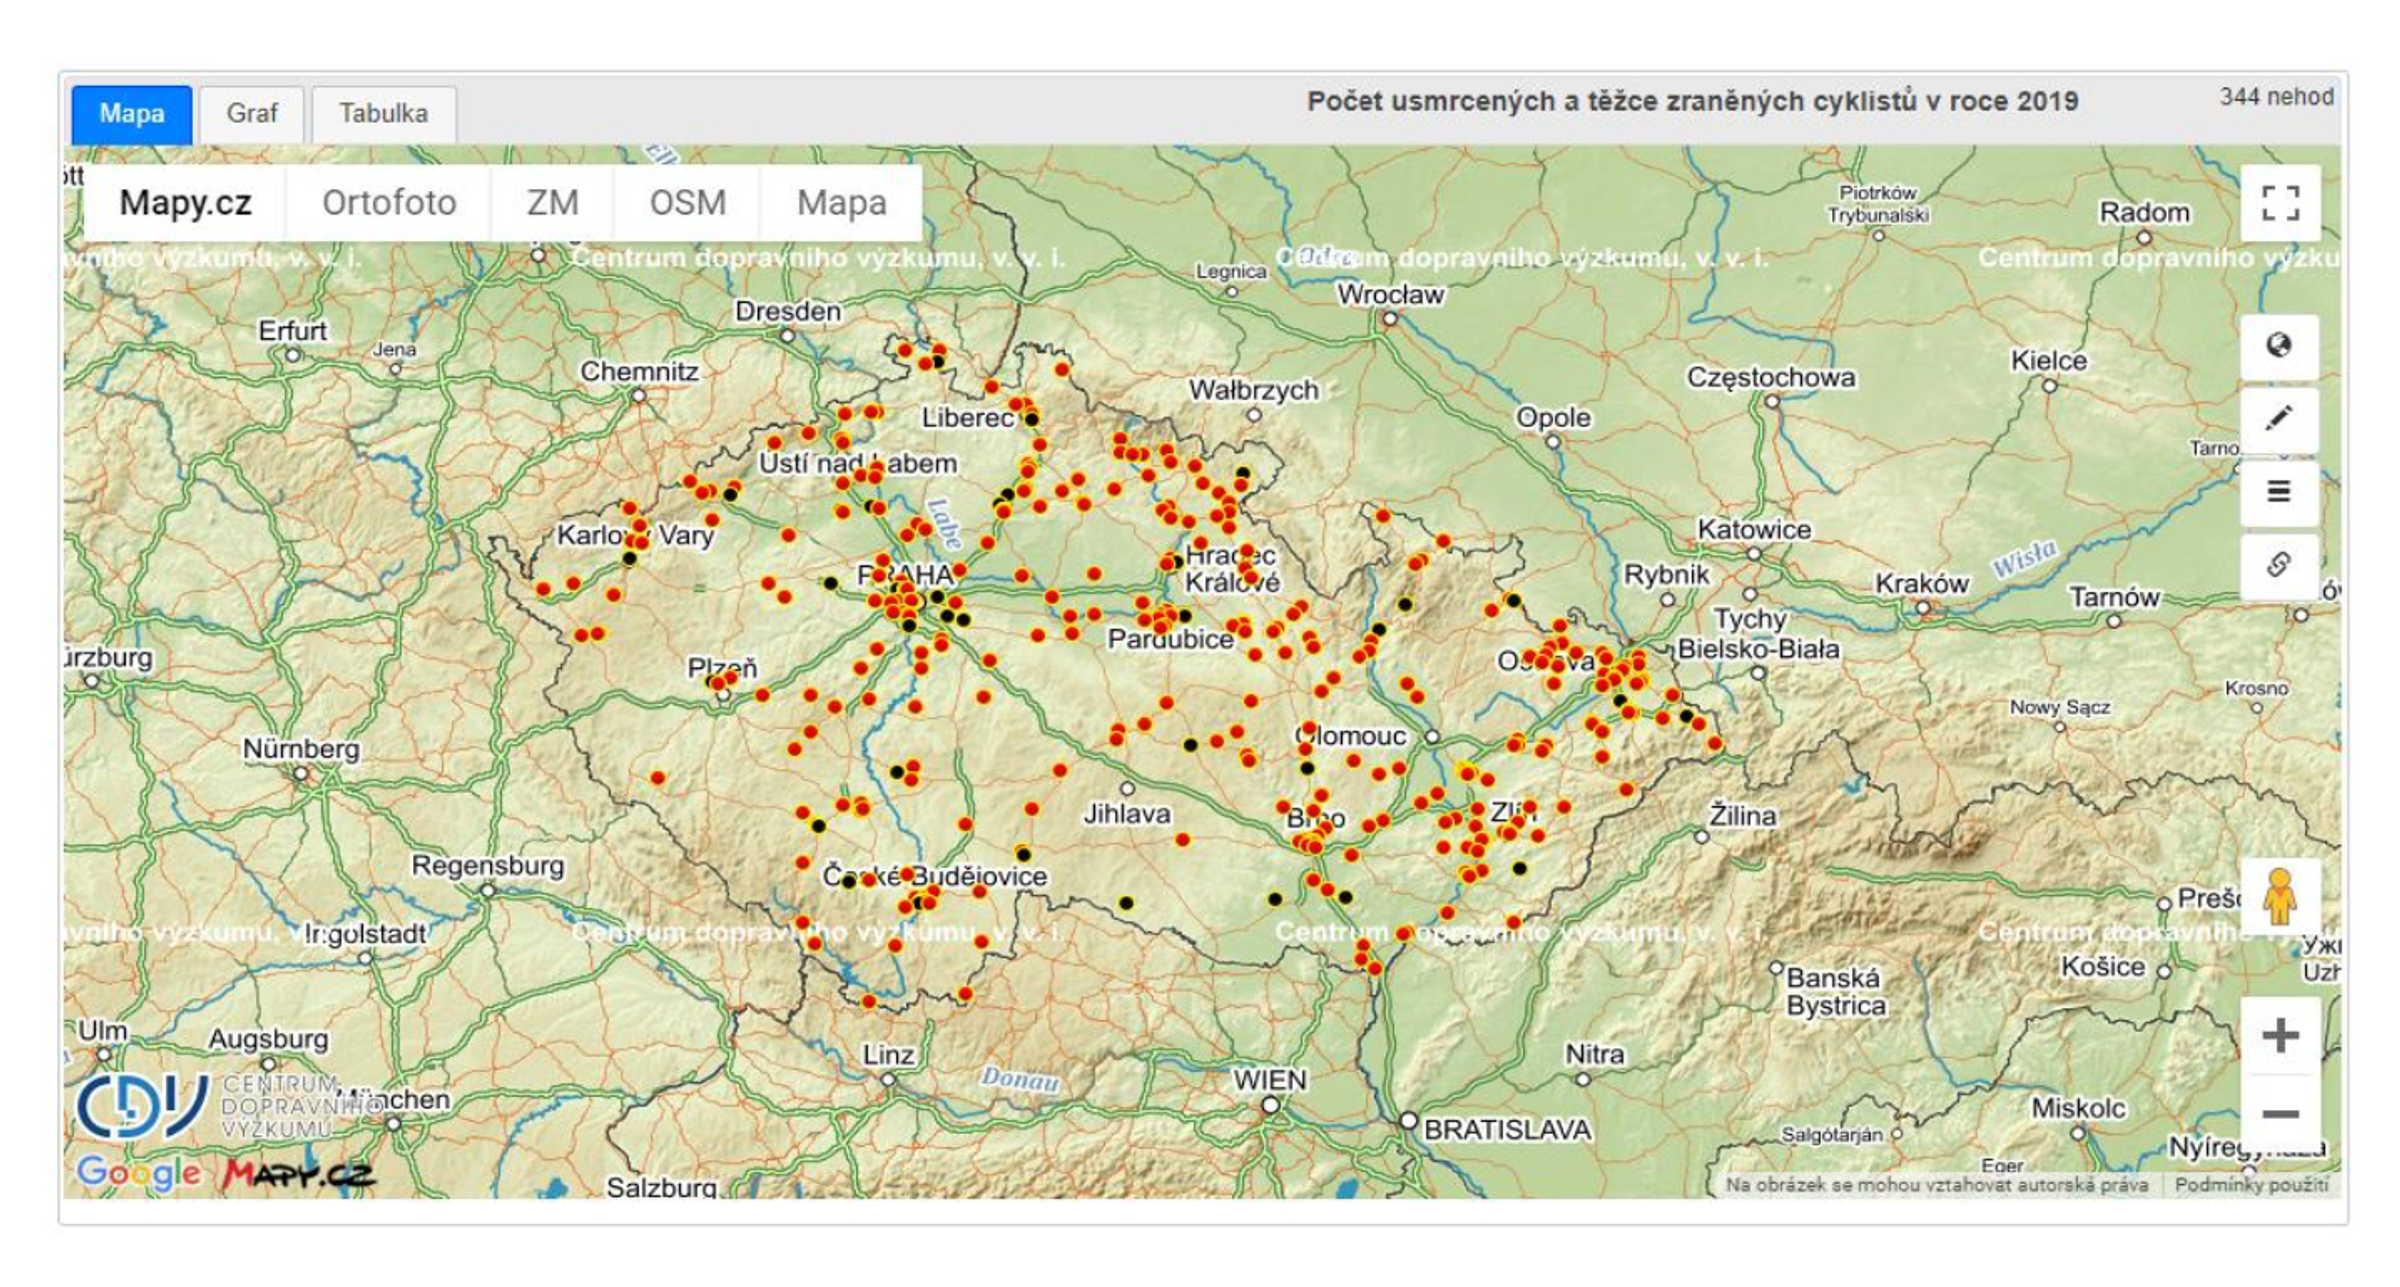2400x1287 pixels.
Task: Switch base layer to Ortofoto
Action: click(x=389, y=203)
